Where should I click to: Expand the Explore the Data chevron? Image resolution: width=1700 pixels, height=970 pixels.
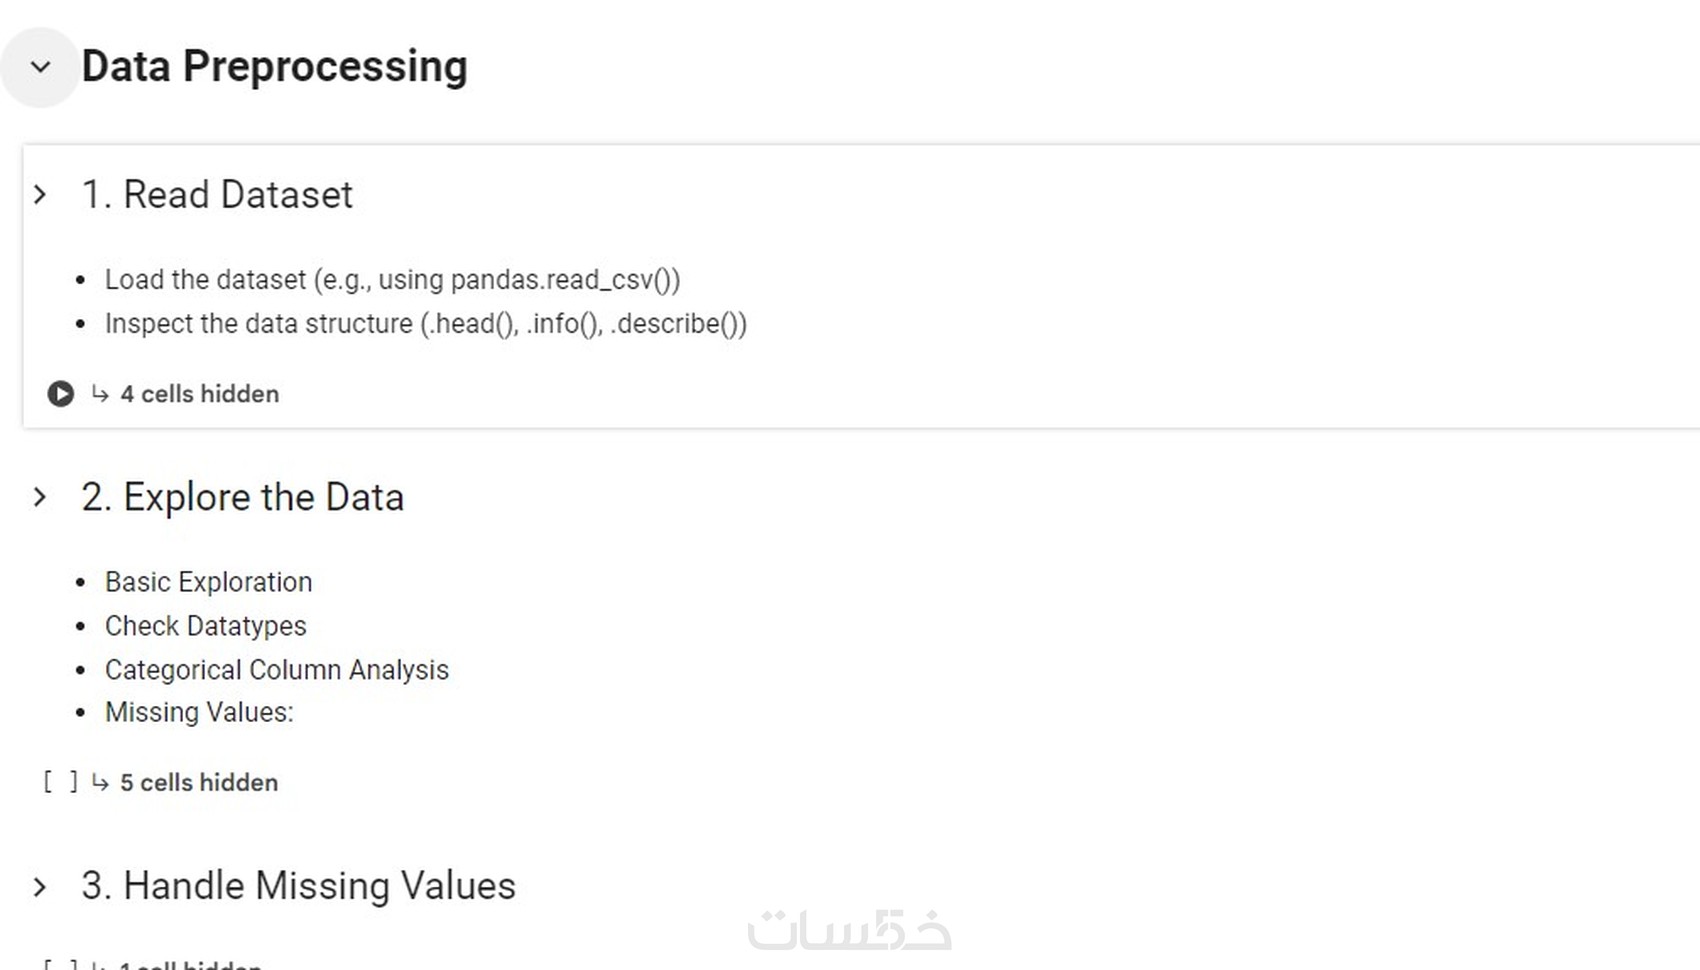[x=40, y=497]
